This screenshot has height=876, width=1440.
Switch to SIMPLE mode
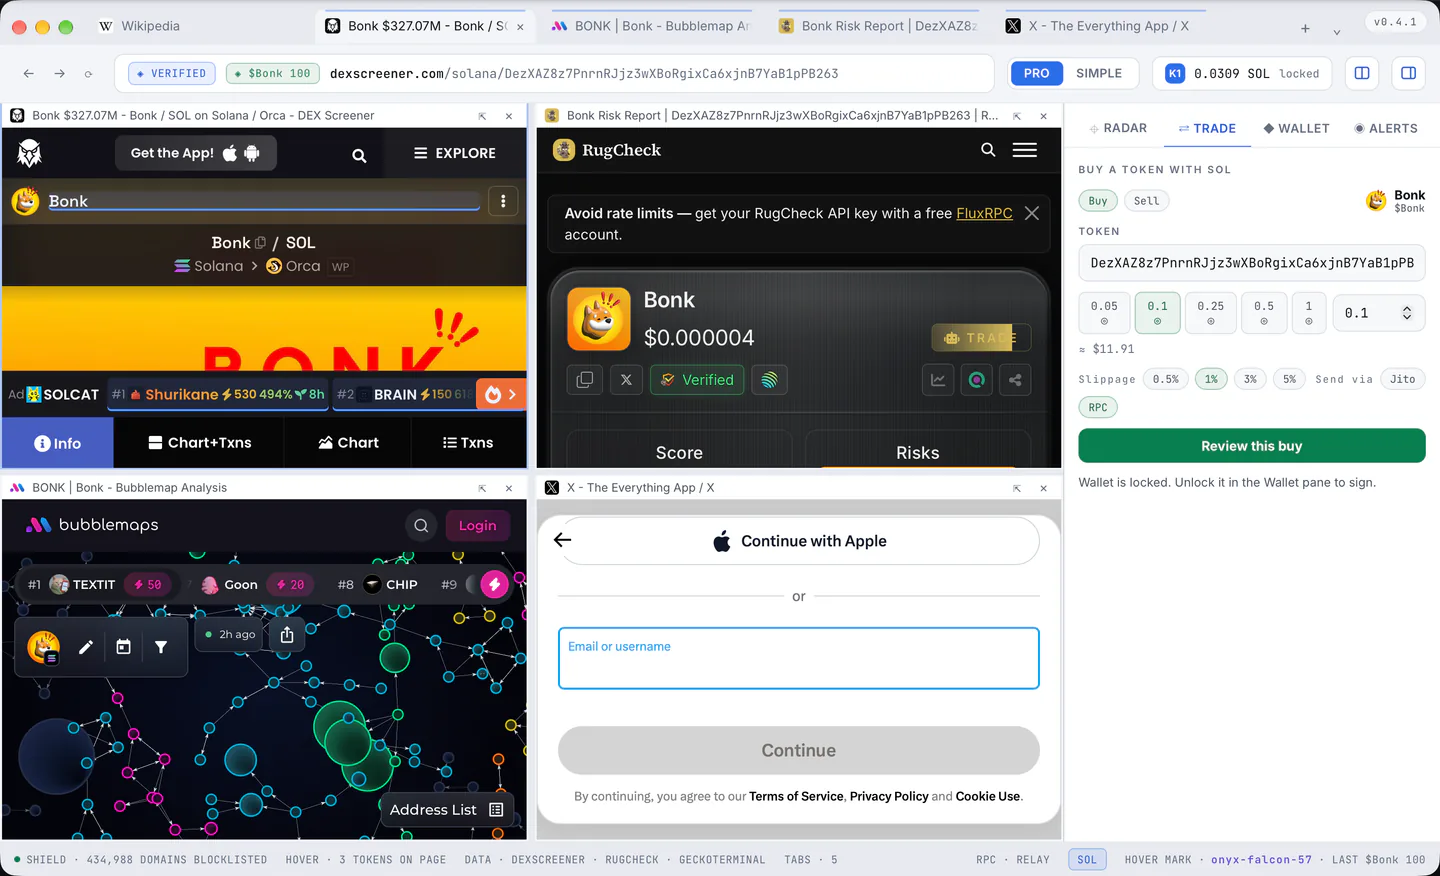[1099, 73]
